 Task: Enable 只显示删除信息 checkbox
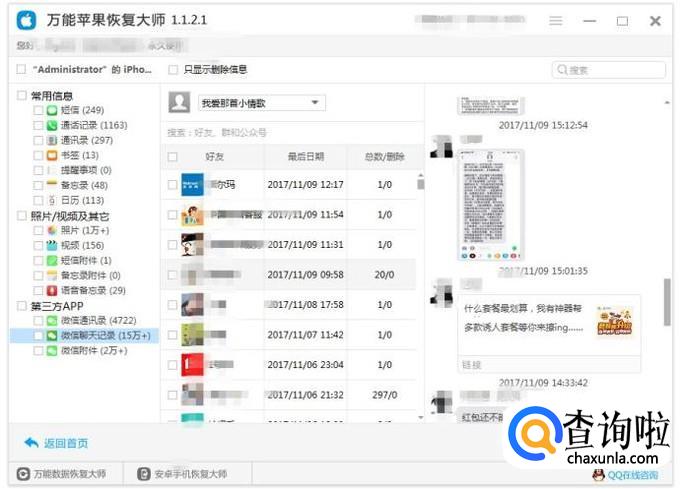[173, 70]
